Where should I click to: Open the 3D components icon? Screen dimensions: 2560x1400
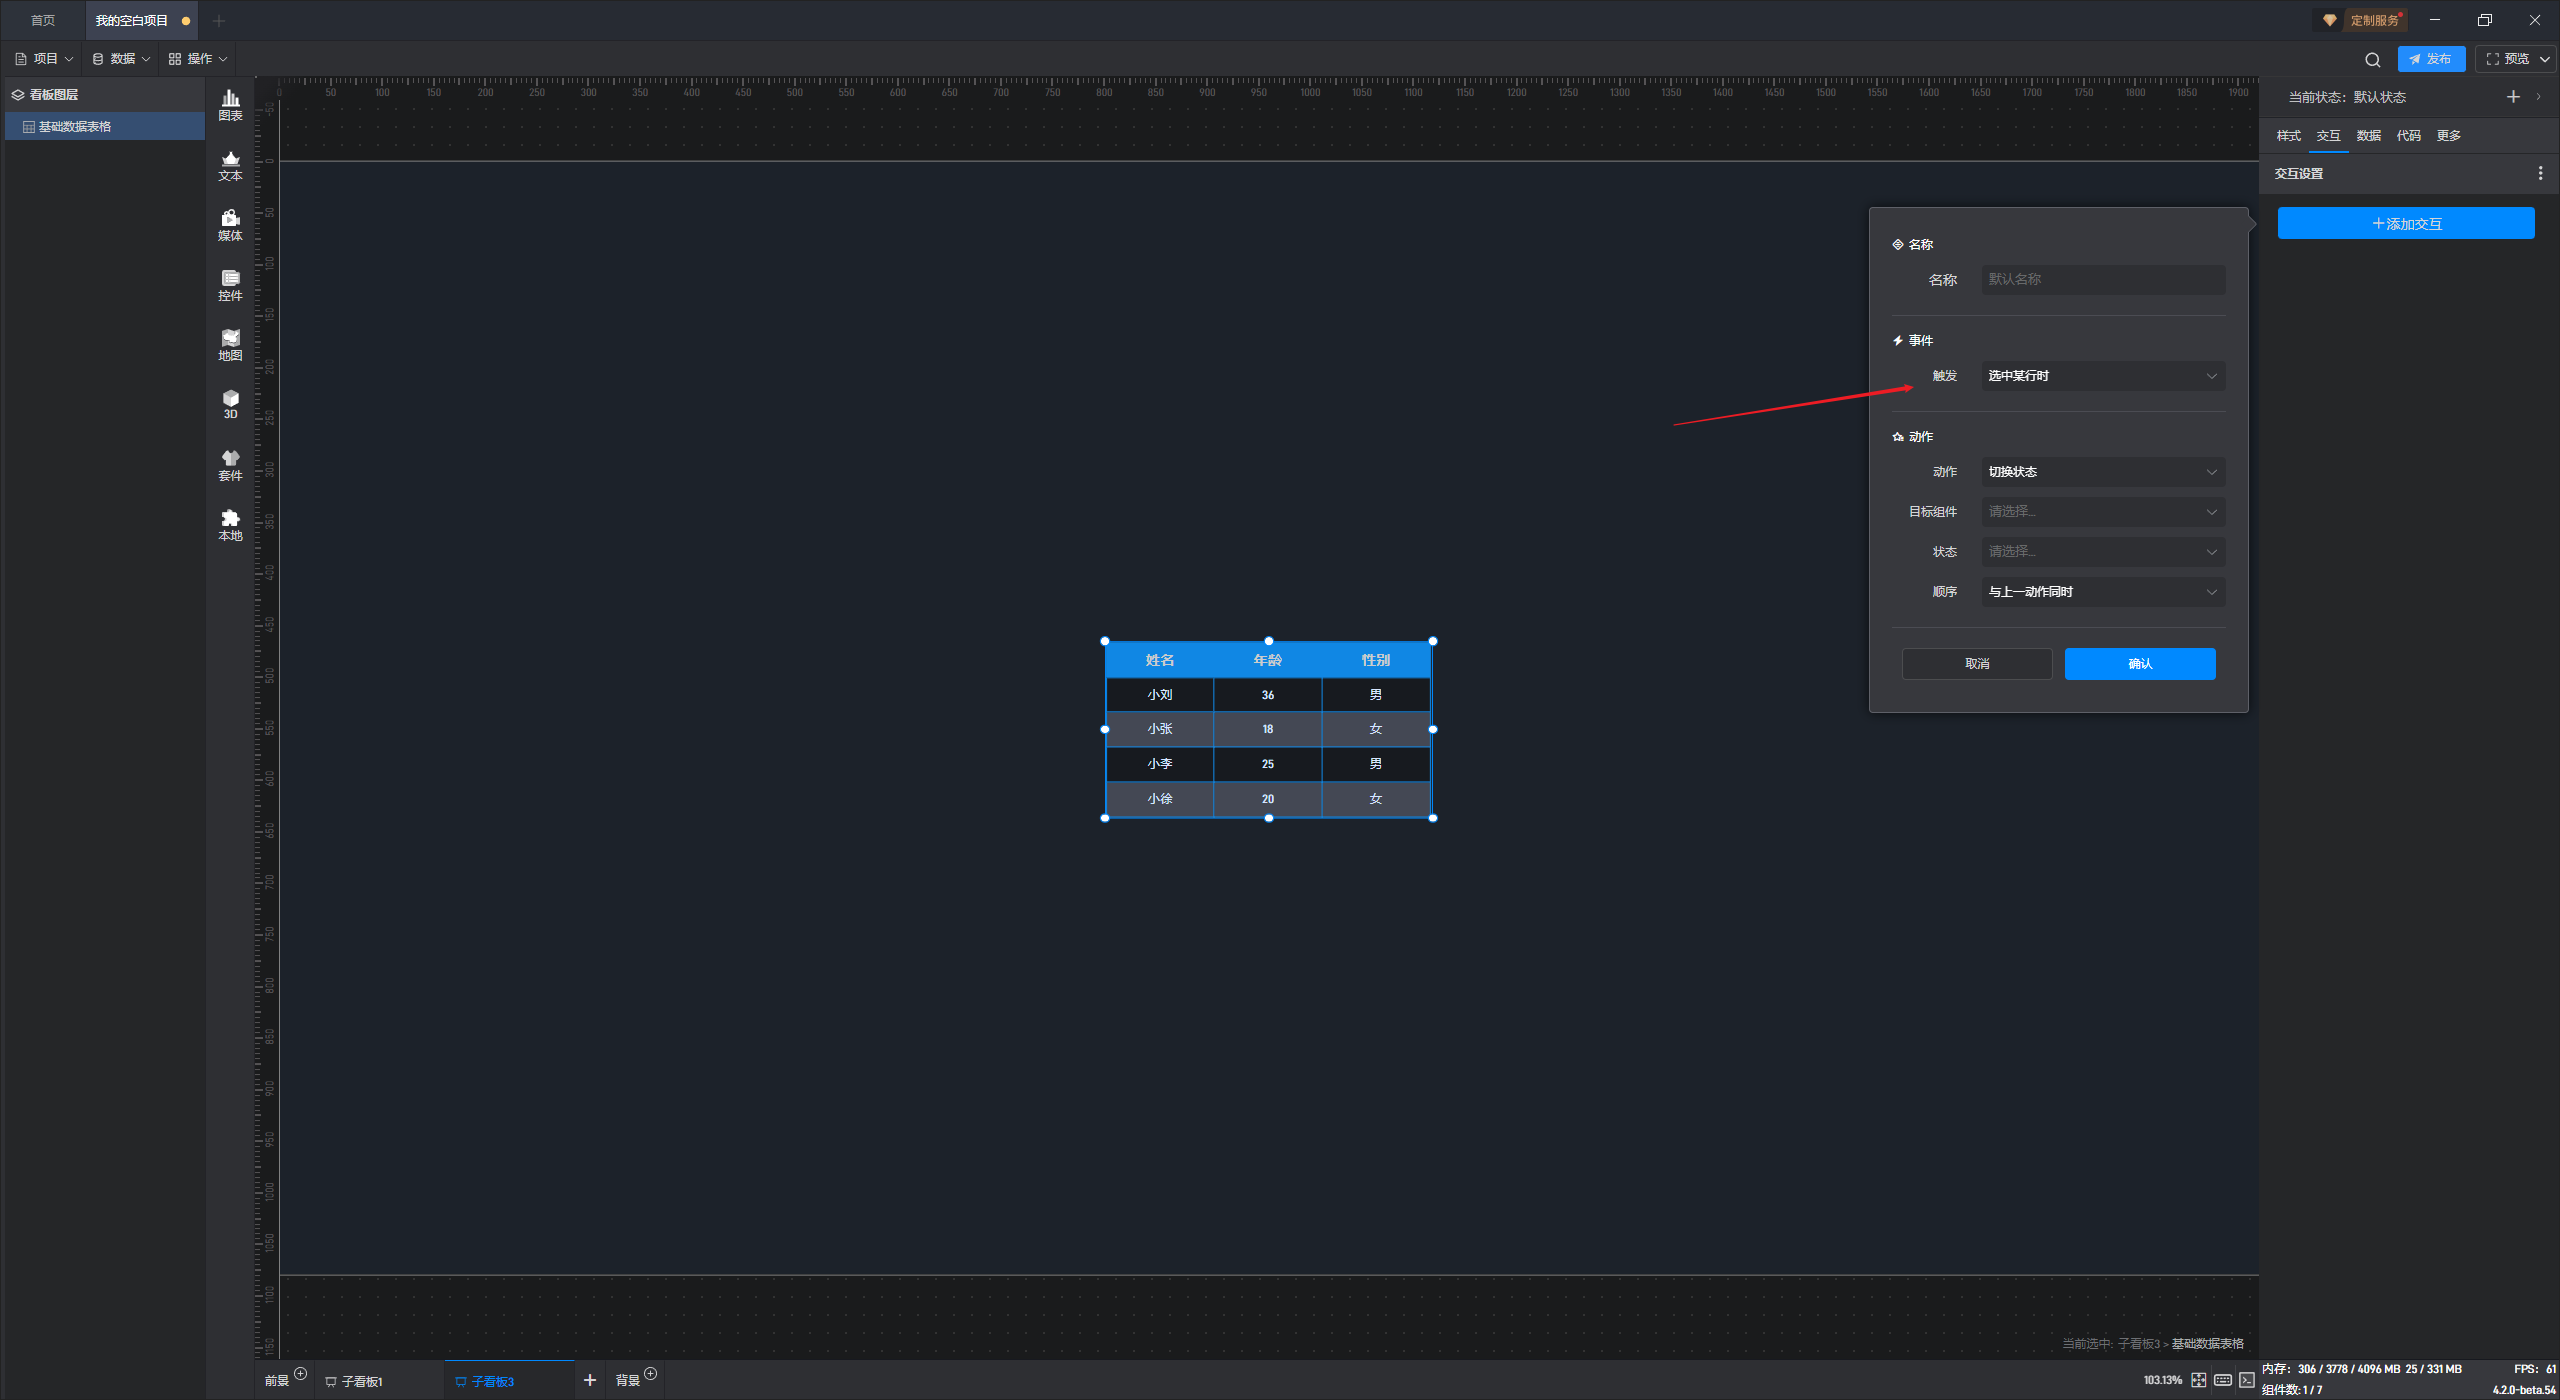pyautogui.click(x=230, y=403)
